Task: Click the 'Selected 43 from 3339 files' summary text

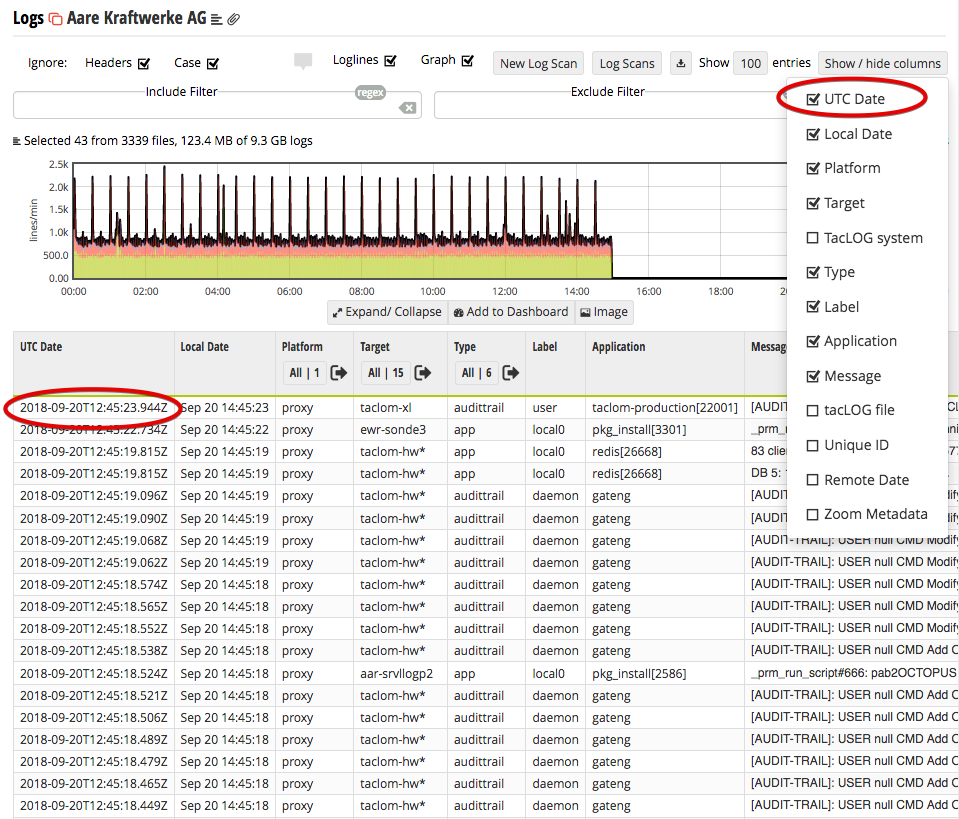Action: pyautogui.click(x=168, y=141)
